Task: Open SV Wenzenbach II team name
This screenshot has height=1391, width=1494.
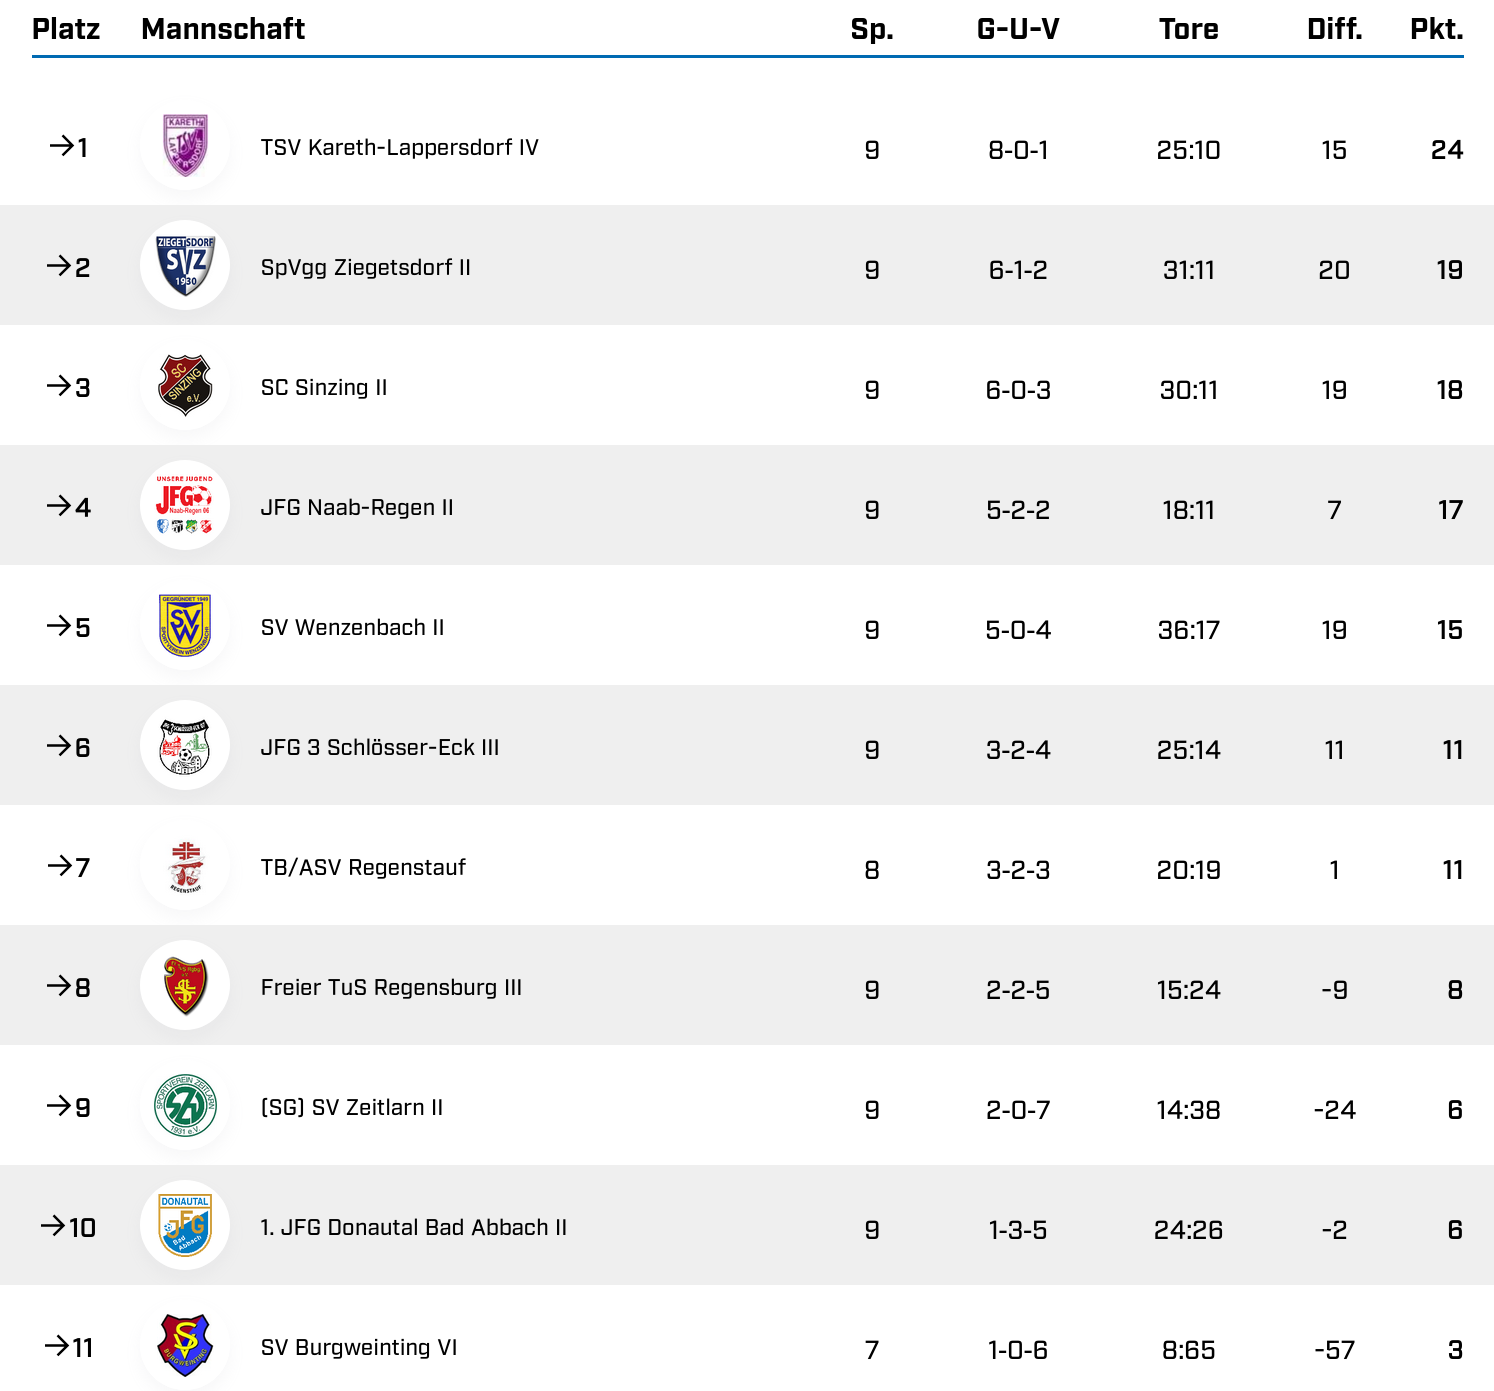Action: pyautogui.click(x=352, y=628)
